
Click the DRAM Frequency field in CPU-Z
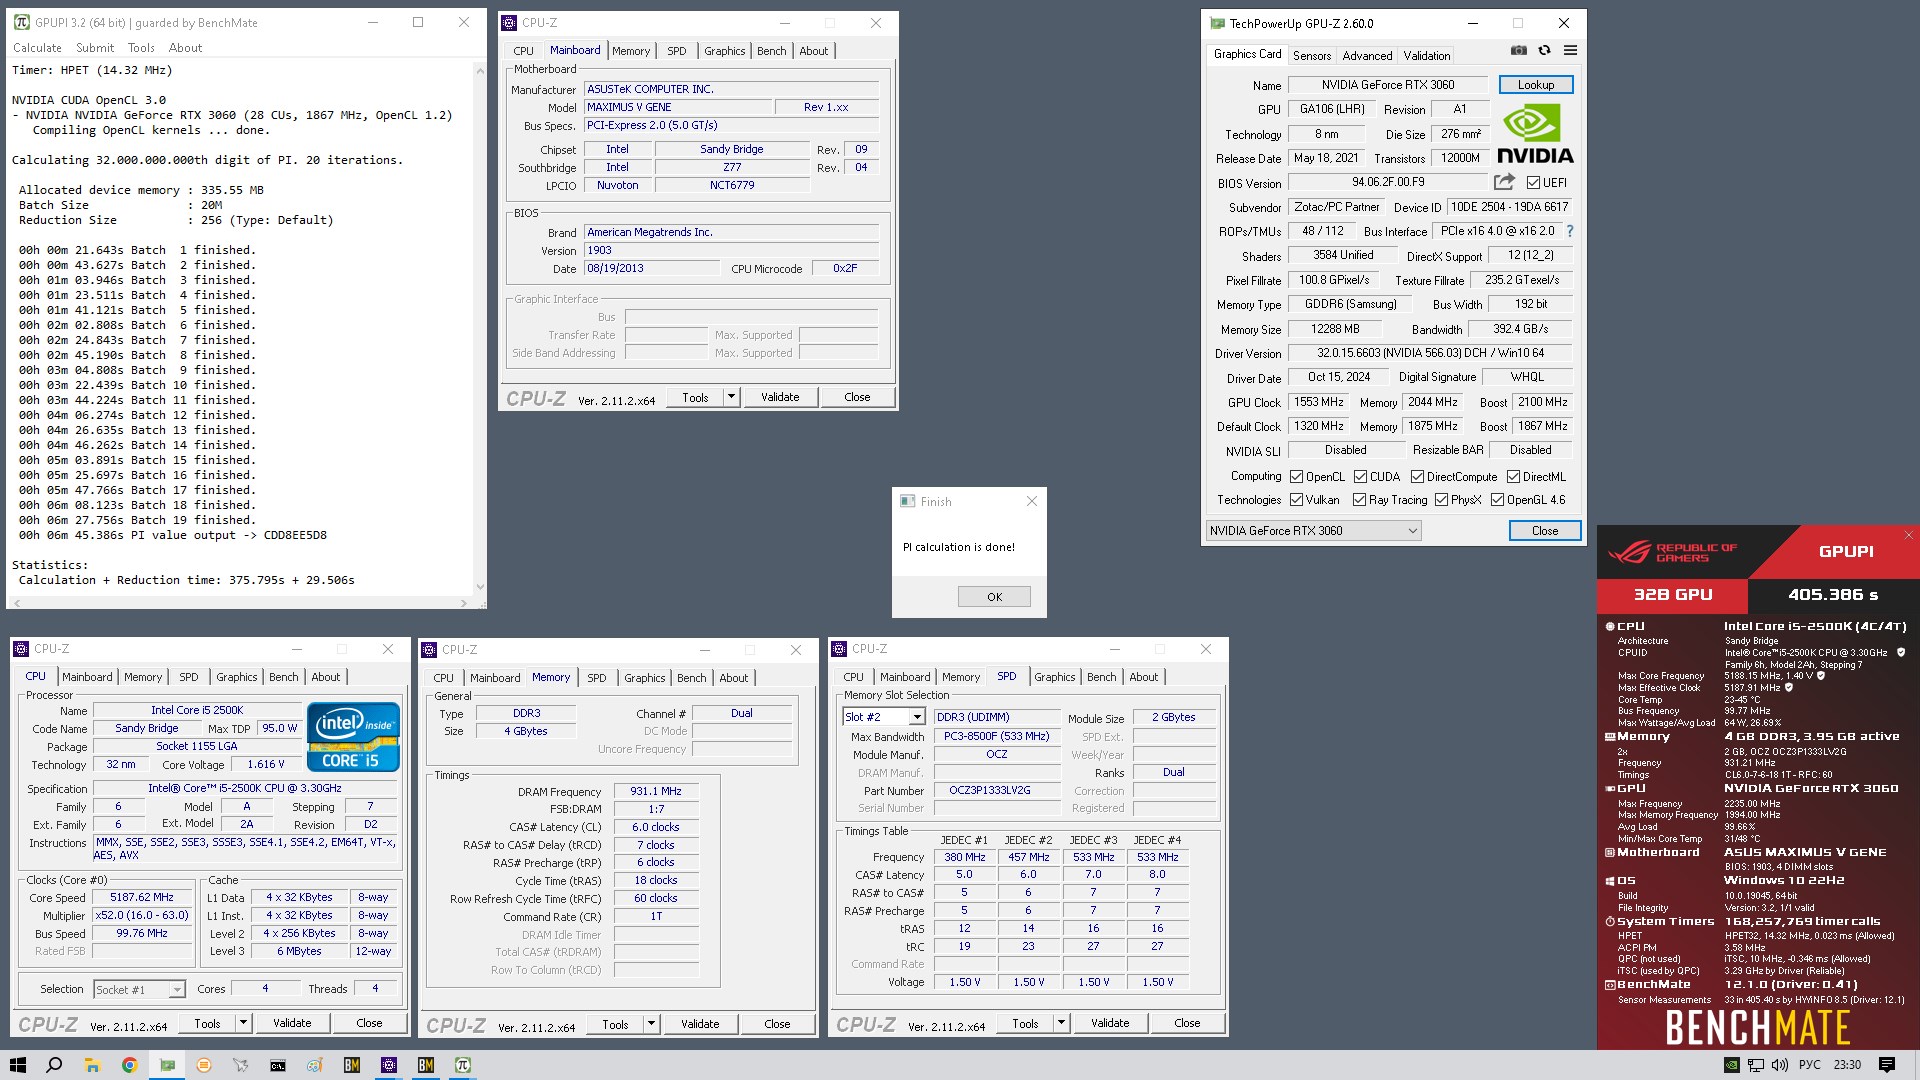[656, 791]
